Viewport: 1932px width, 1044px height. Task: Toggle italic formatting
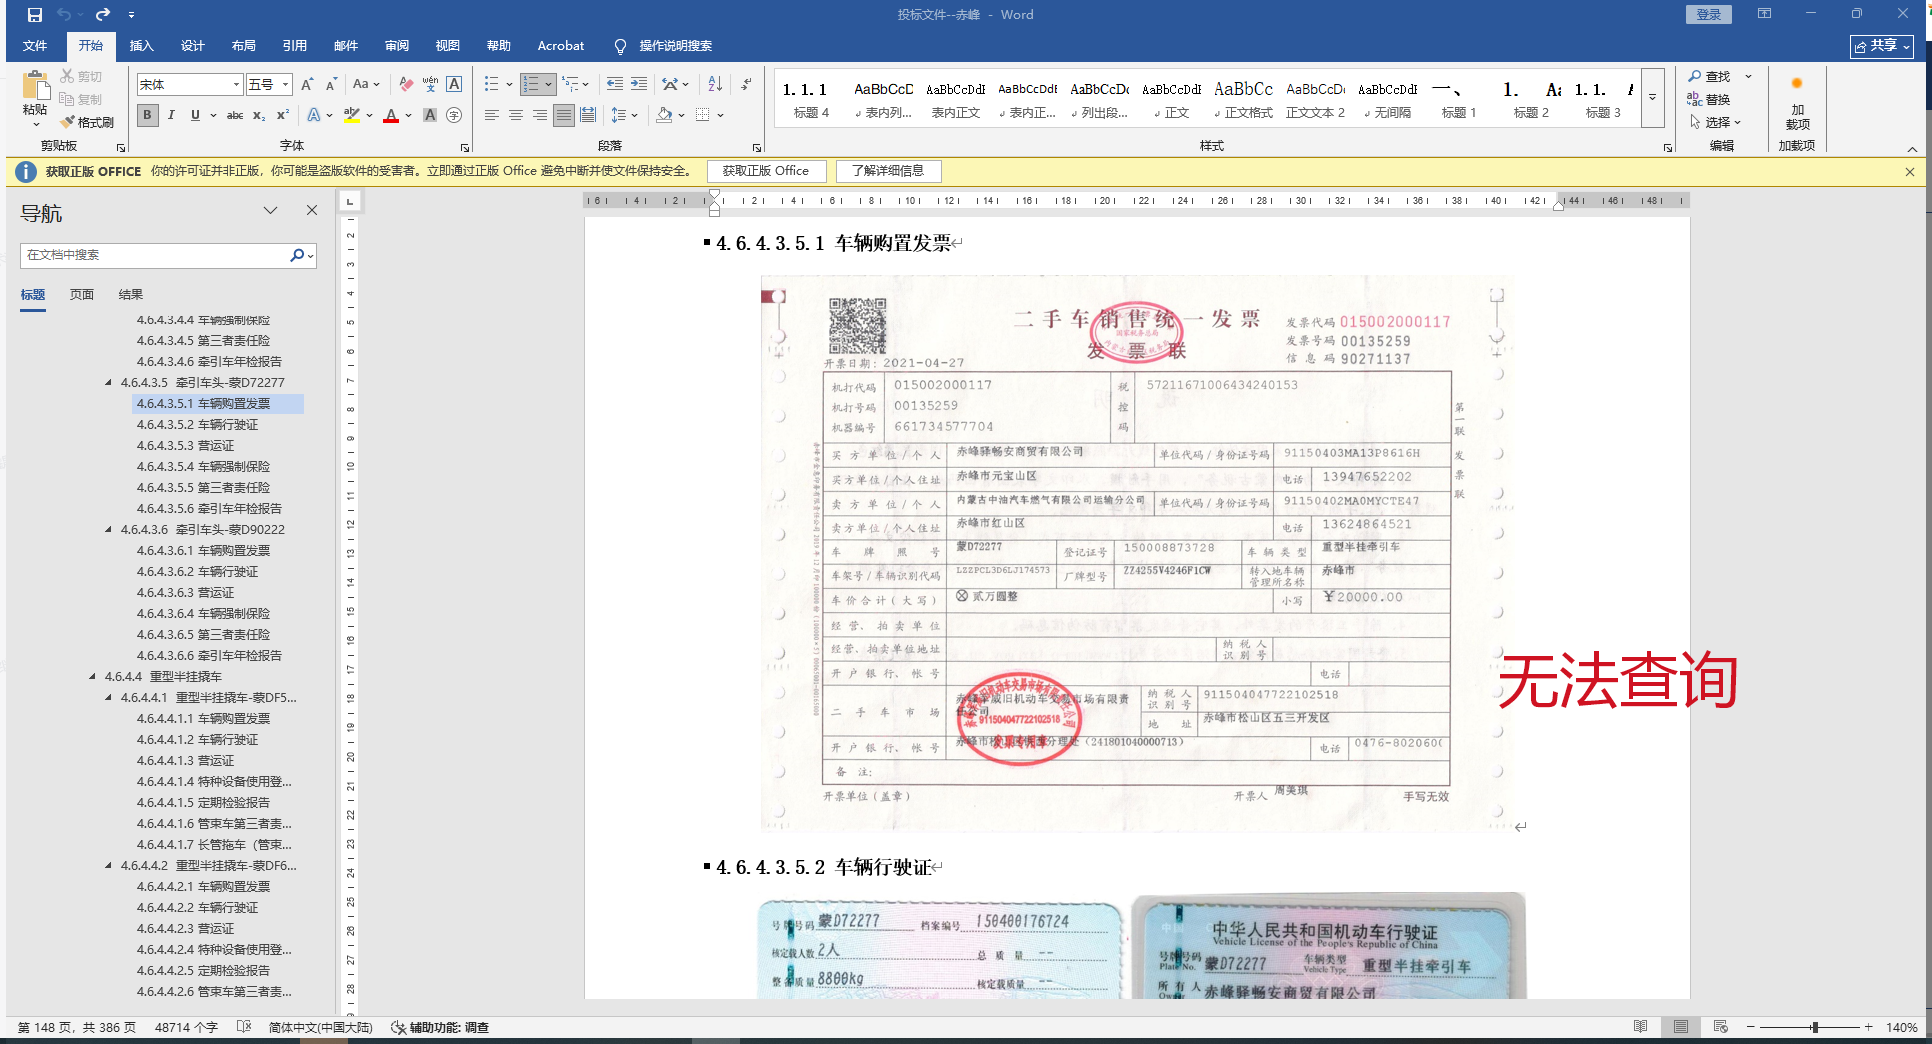pyautogui.click(x=171, y=115)
